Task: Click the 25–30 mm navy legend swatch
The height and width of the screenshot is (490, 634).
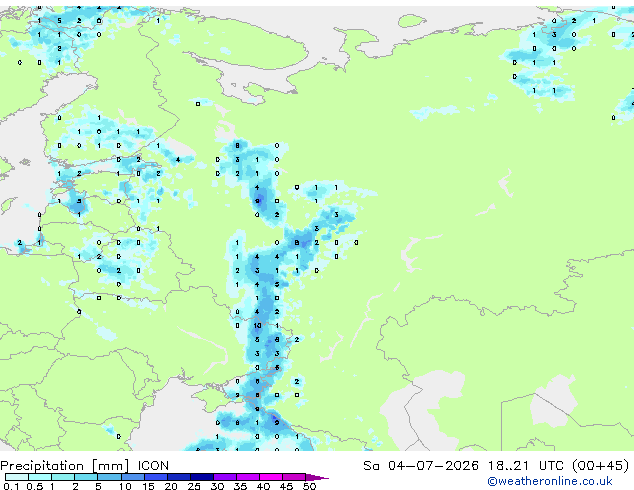Action: point(201,477)
